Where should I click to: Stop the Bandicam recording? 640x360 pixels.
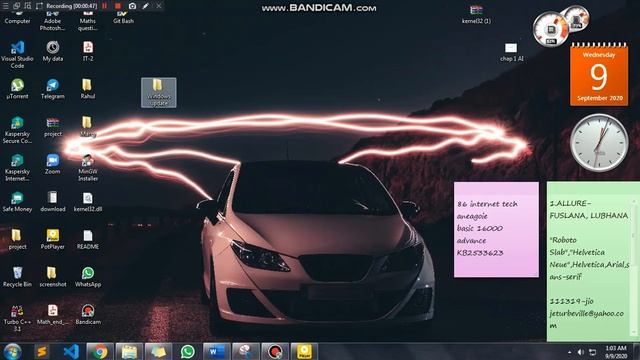[x=118, y=6]
